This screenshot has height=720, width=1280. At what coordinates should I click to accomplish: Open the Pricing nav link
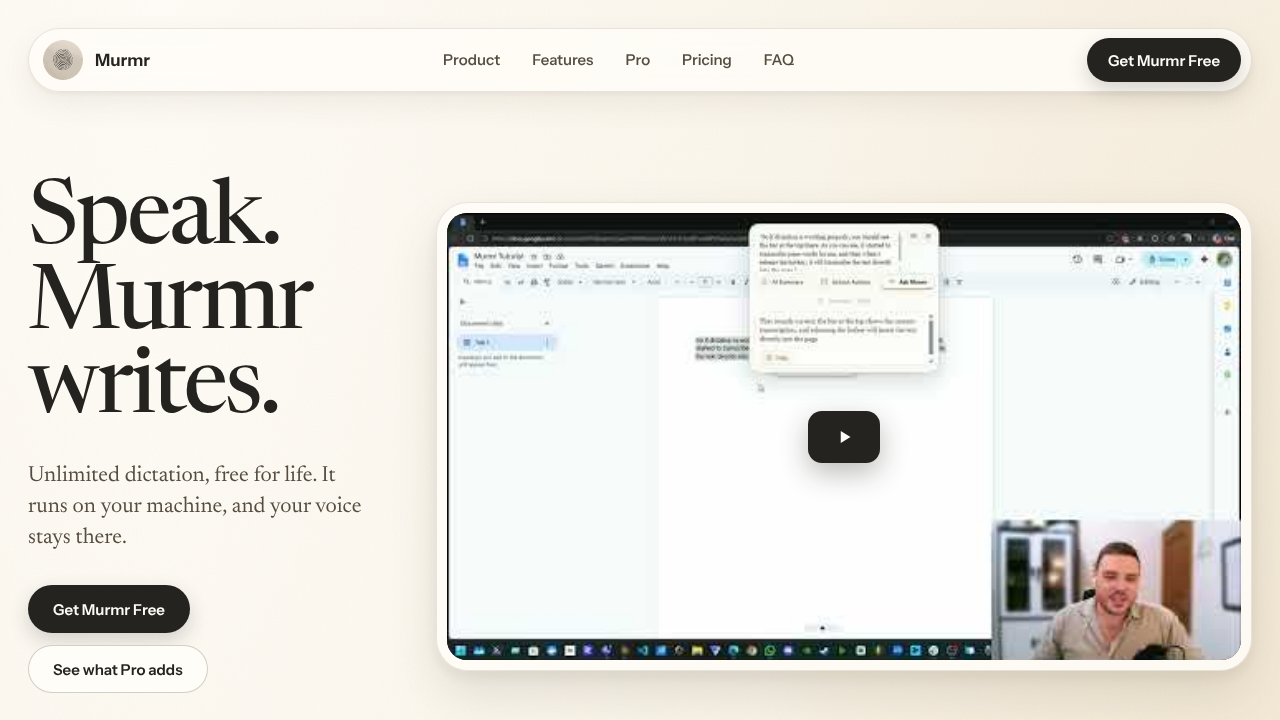tap(706, 60)
